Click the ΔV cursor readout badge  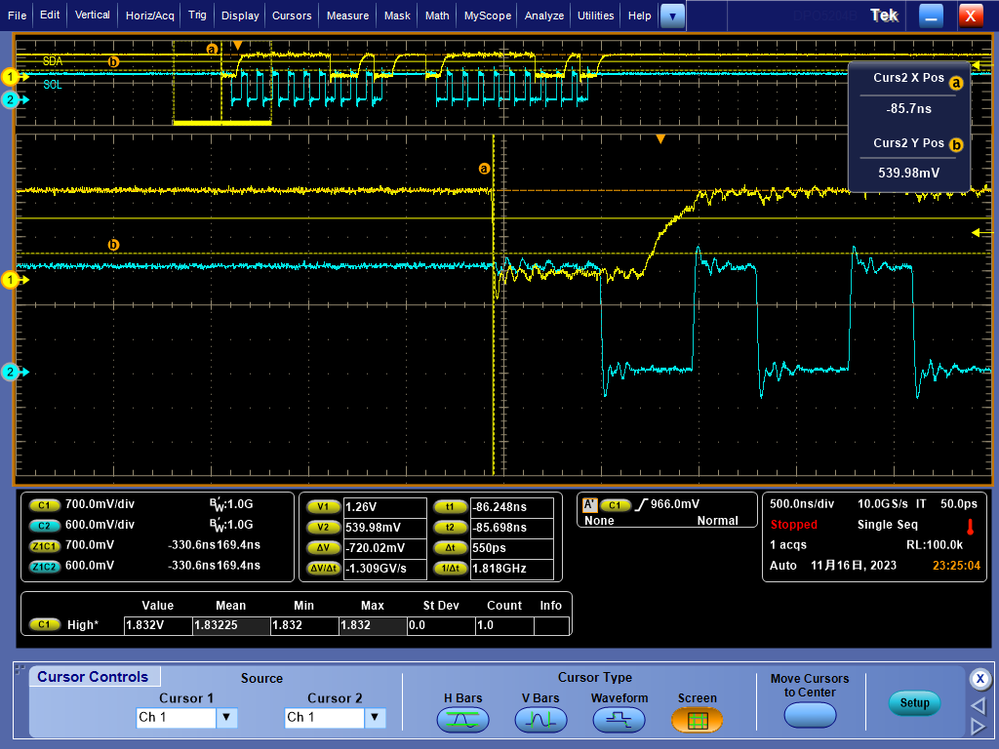pos(324,548)
